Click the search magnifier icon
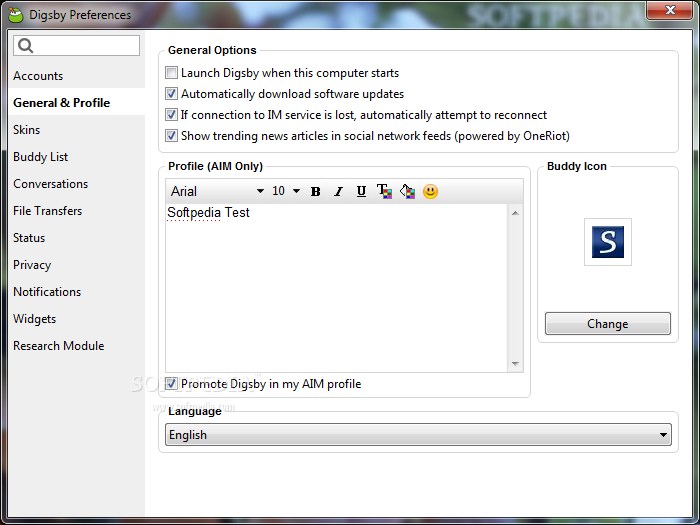This screenshot has height=525, width=700. click(25, 46)
